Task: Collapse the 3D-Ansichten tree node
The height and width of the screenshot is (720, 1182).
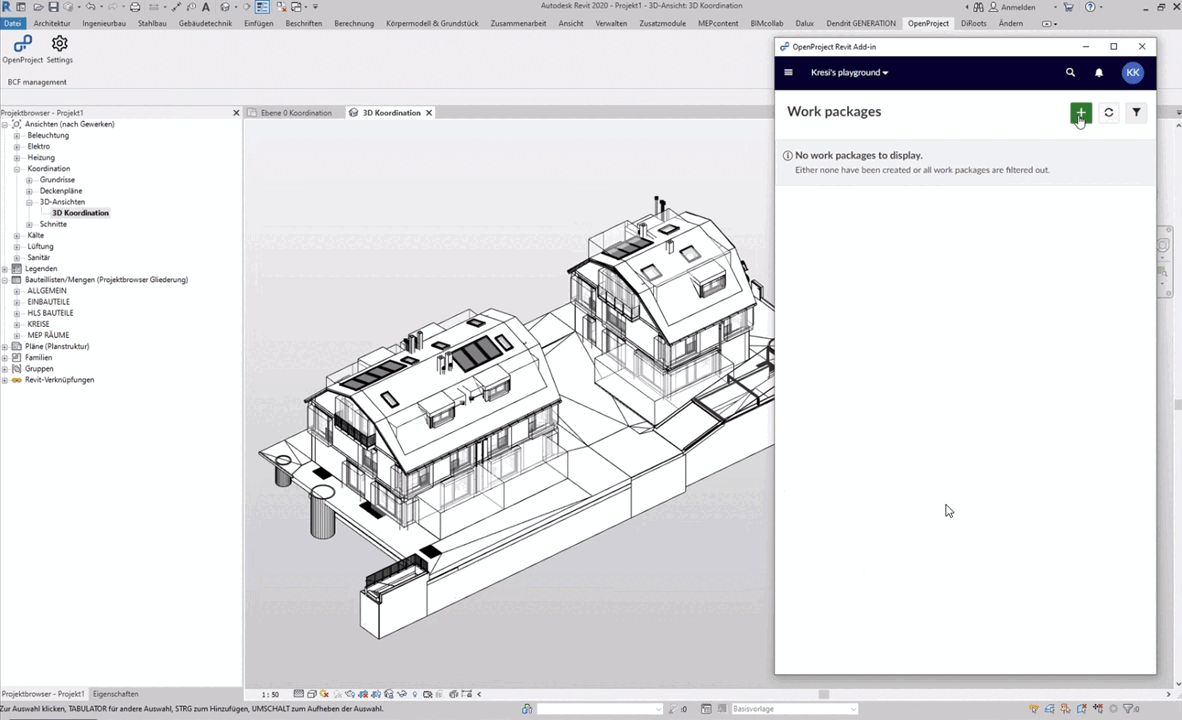Action: [x=30, y=201]
